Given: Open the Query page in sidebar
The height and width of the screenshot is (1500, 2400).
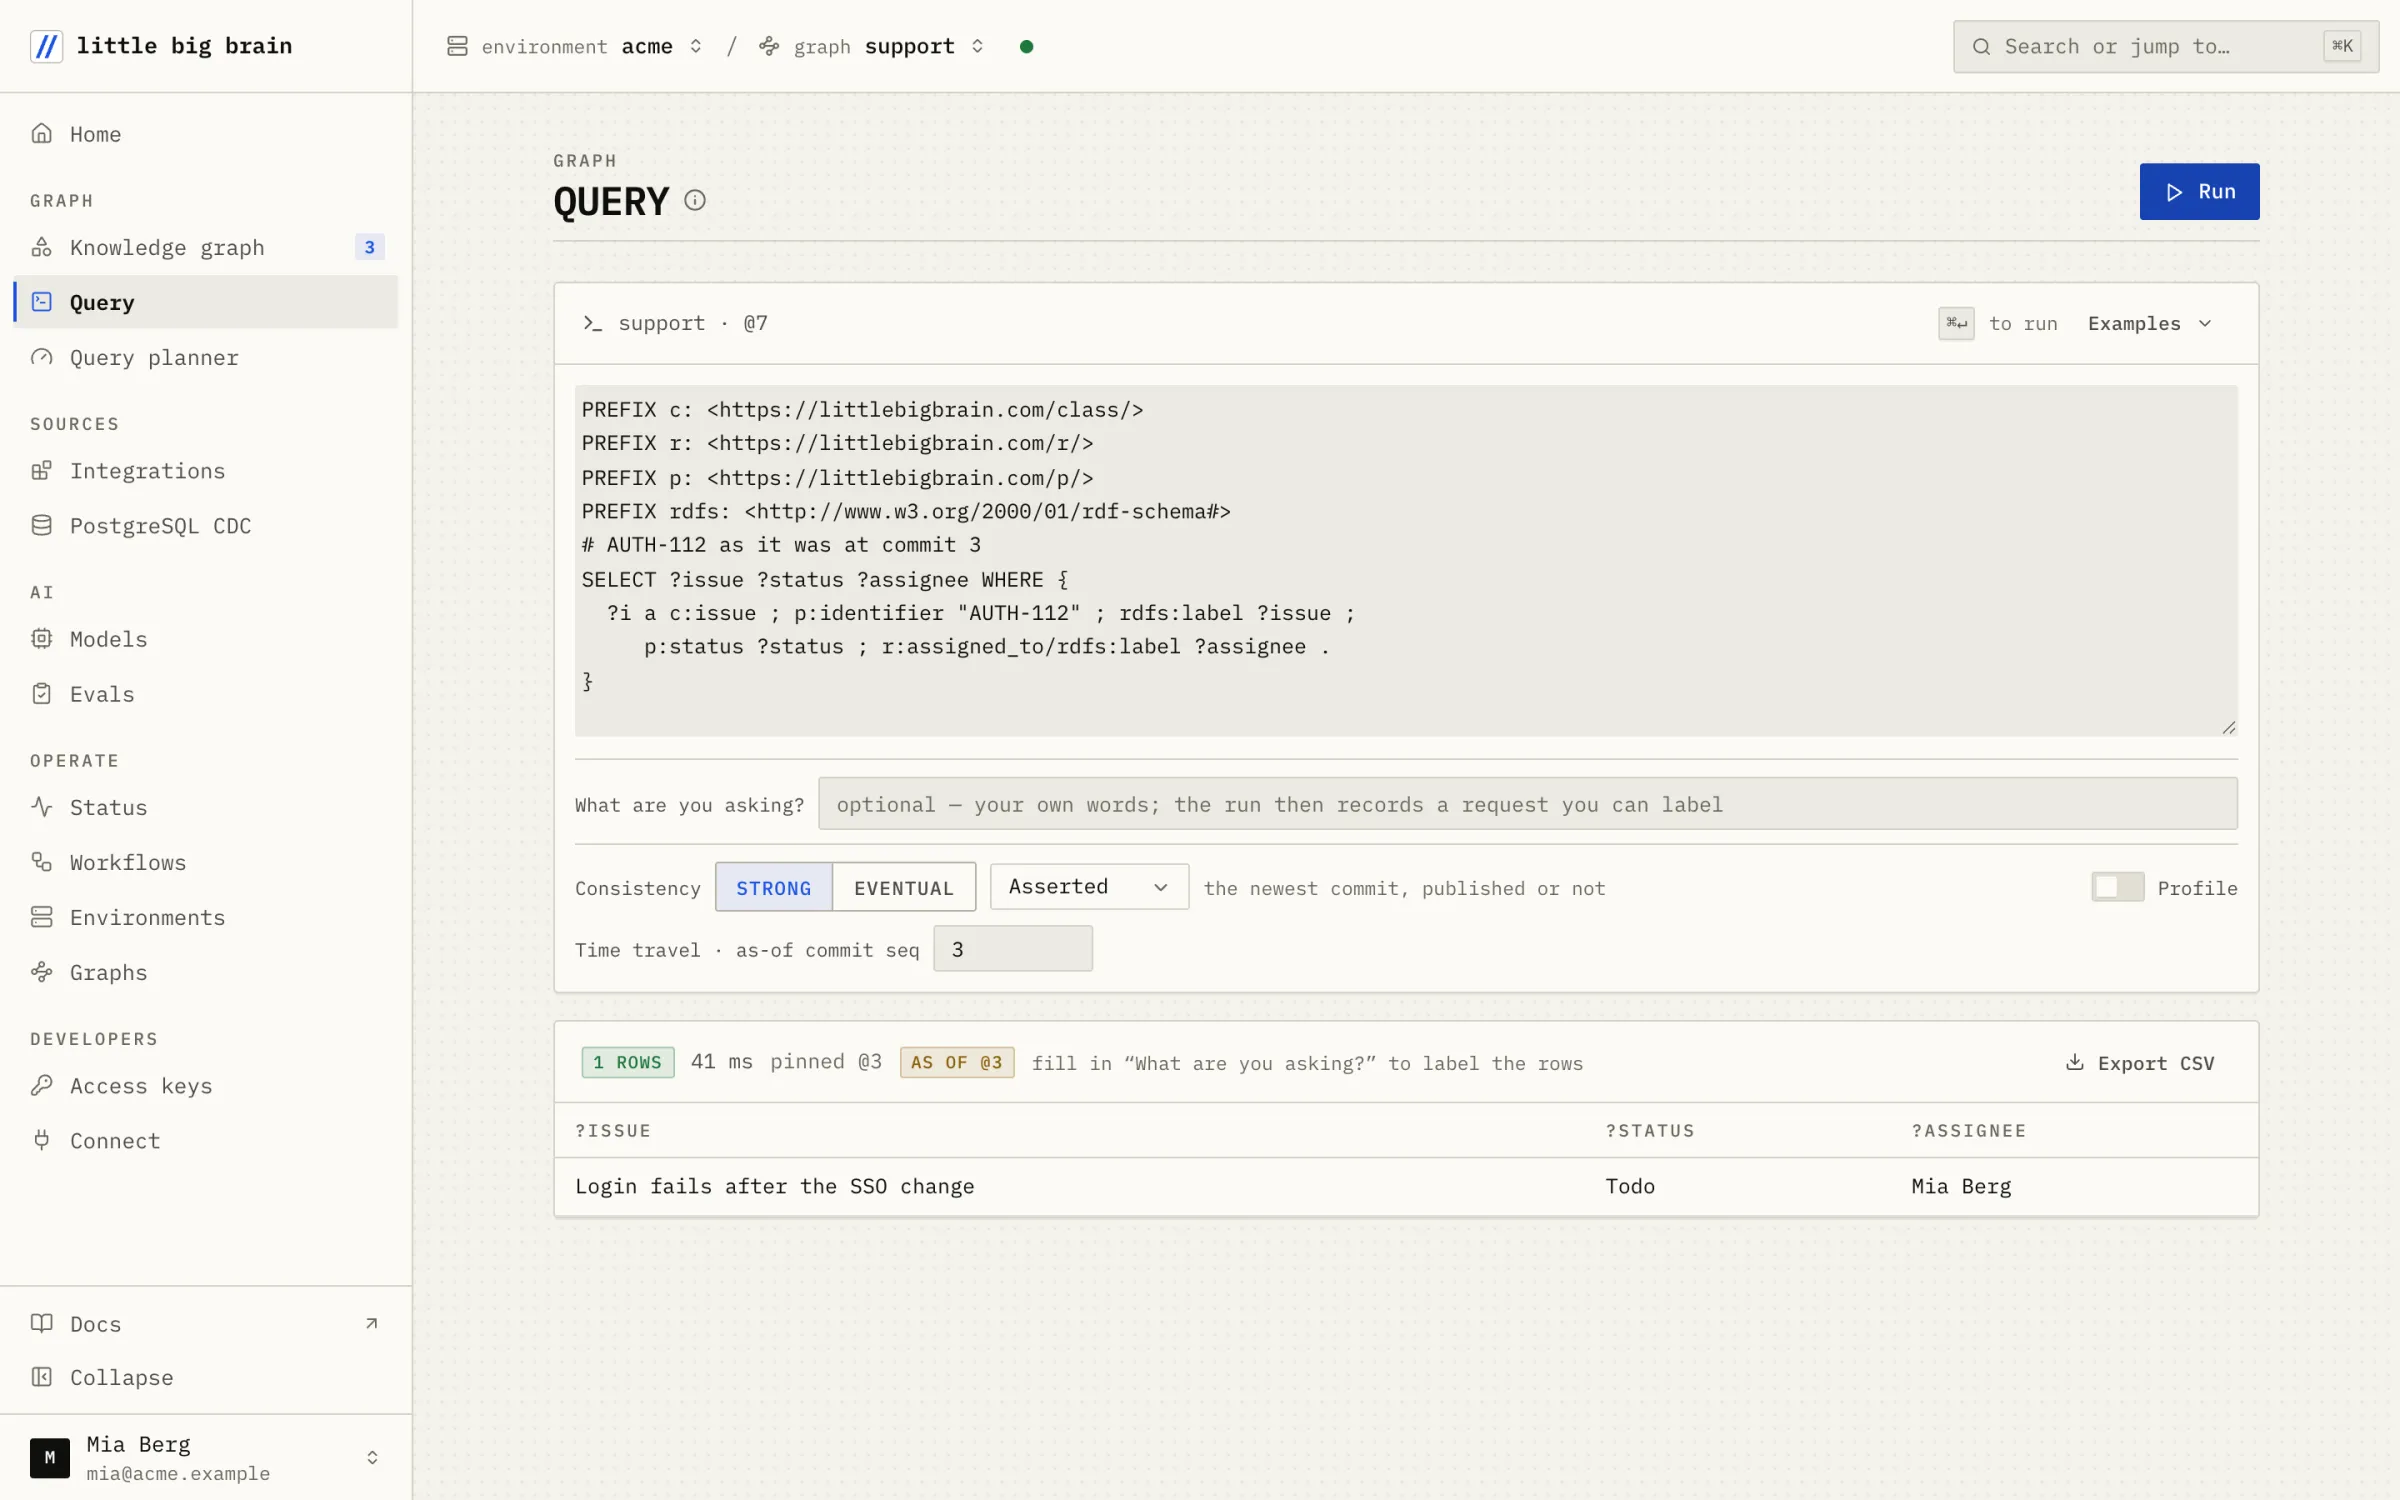Looking at the screenshot, I should (206, 302).
